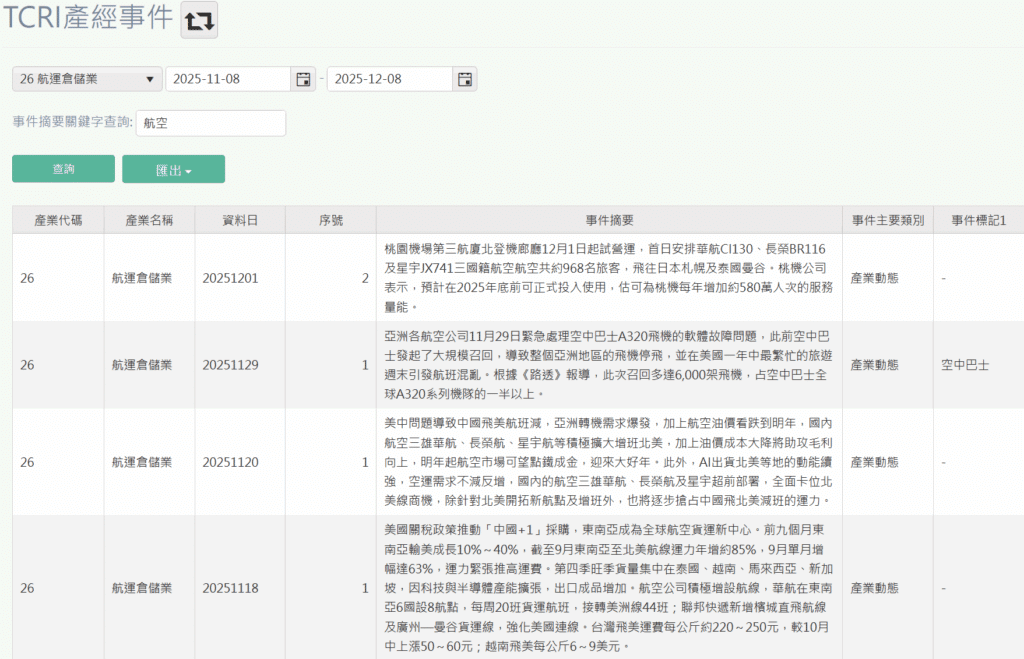Viewport: 1024px width, 659px height.
Task: Expand the 26 航運倉儲業 industry dropdown
Action: [x=87, y=79]
